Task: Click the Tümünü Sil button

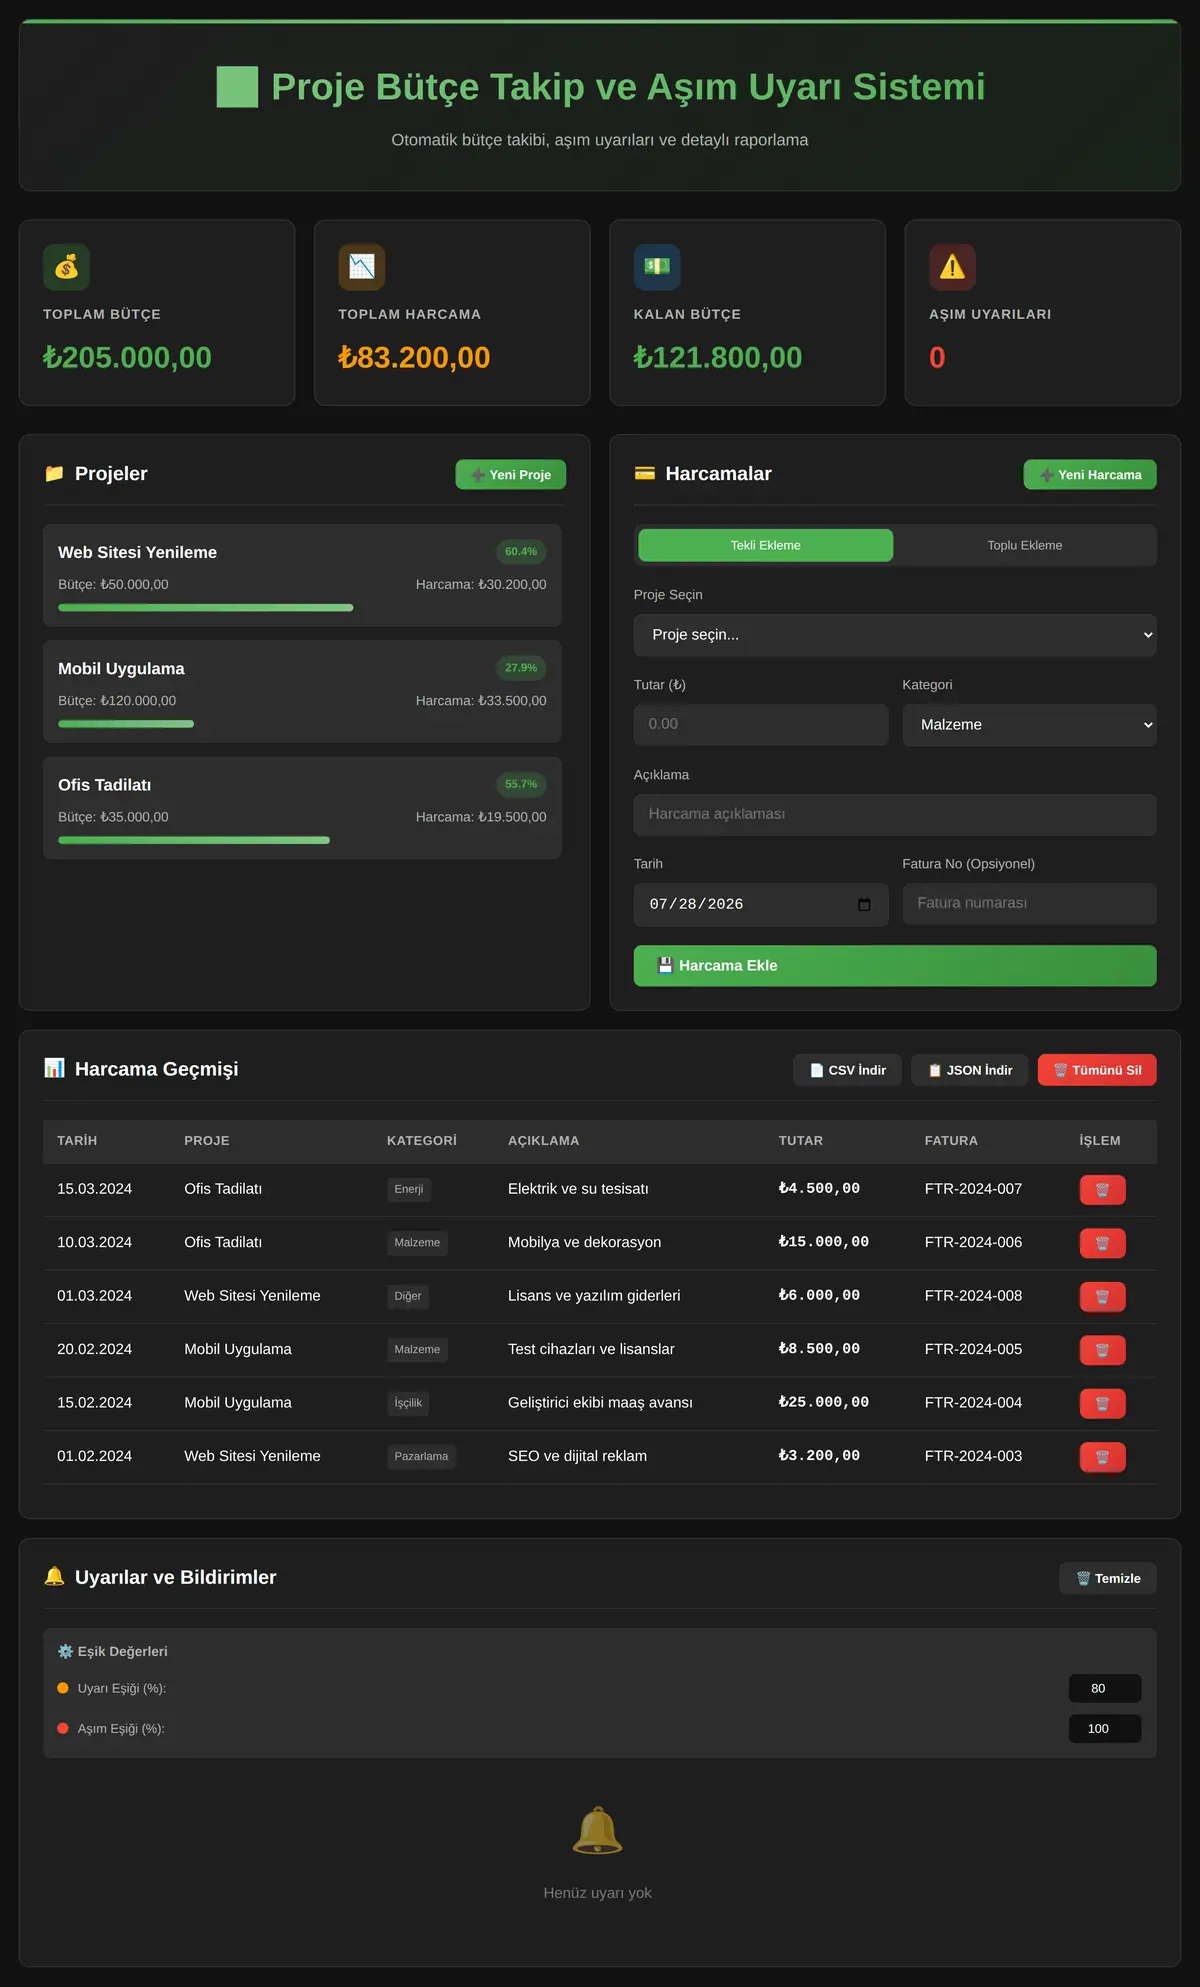Action: point(1097,1070)
